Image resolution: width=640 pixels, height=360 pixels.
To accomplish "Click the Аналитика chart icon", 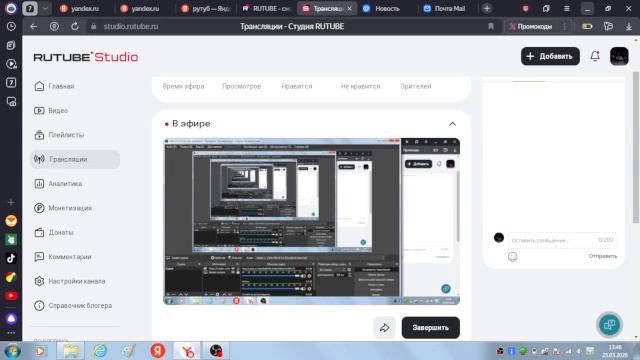I will click(x=39, y=184).
